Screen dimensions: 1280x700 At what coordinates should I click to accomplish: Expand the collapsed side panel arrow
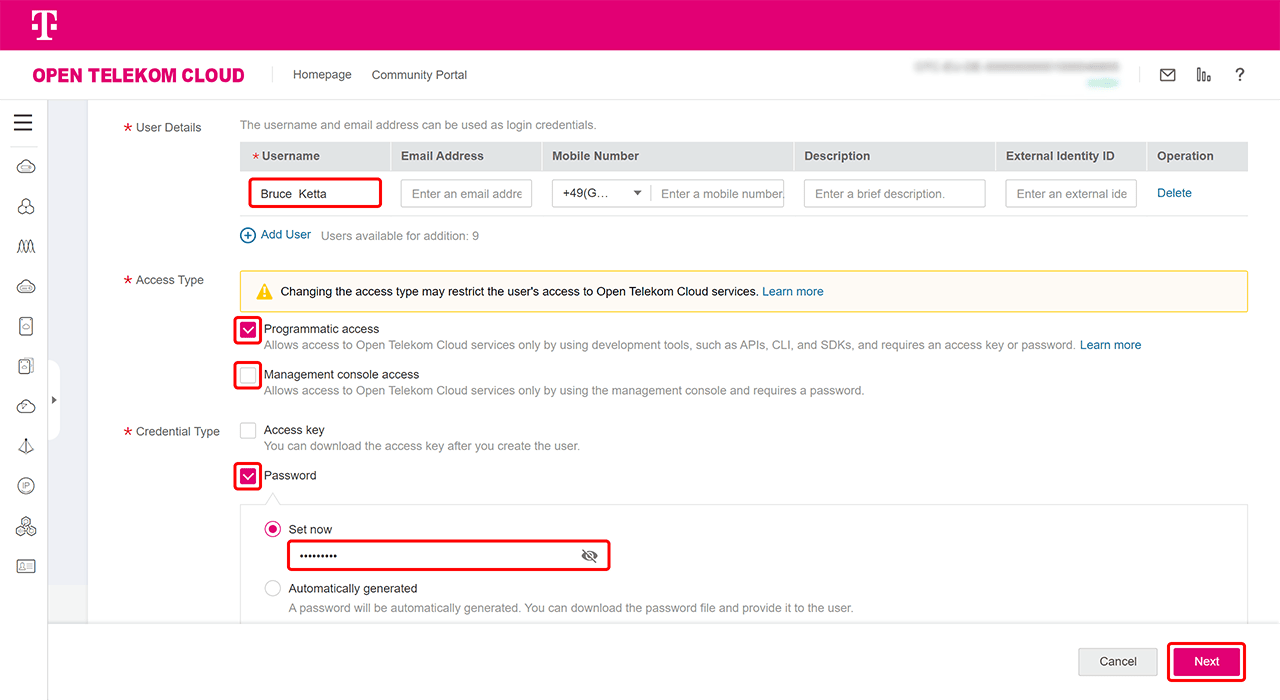tap(54, 400)
